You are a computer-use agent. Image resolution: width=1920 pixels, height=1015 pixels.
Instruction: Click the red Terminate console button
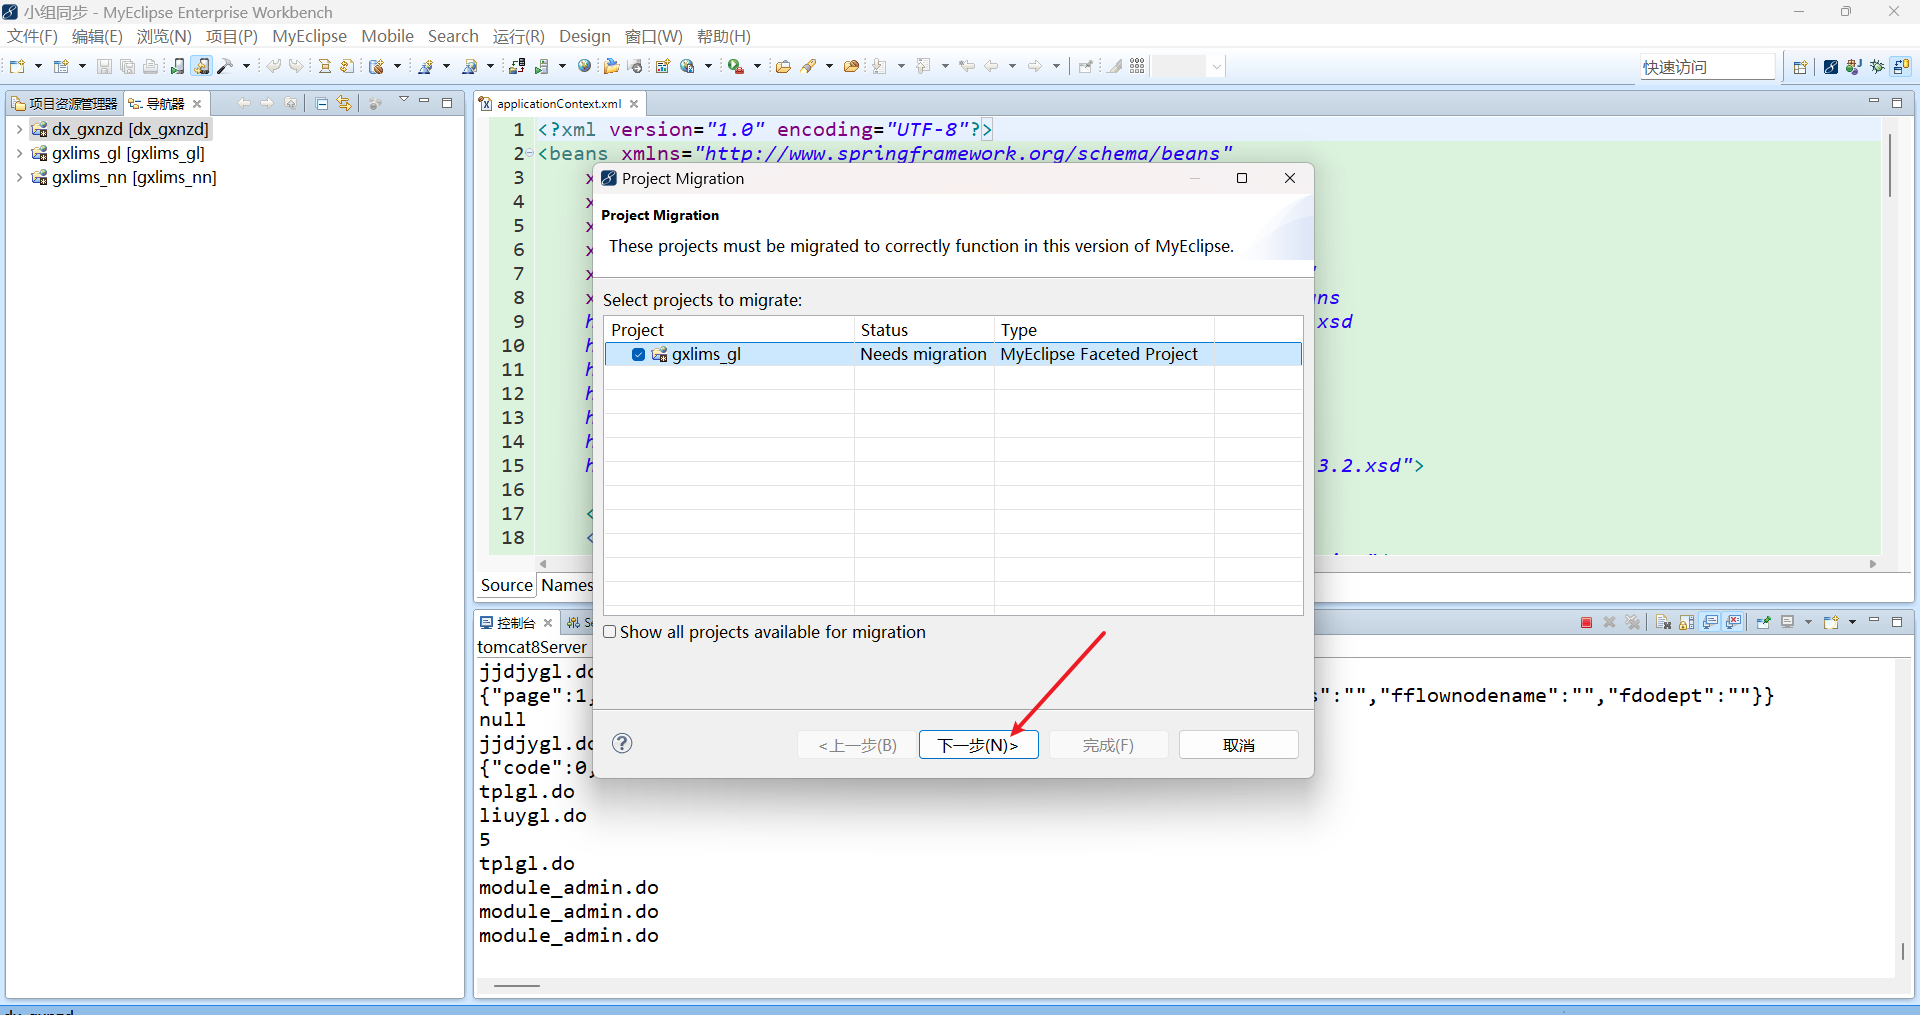1586,622
